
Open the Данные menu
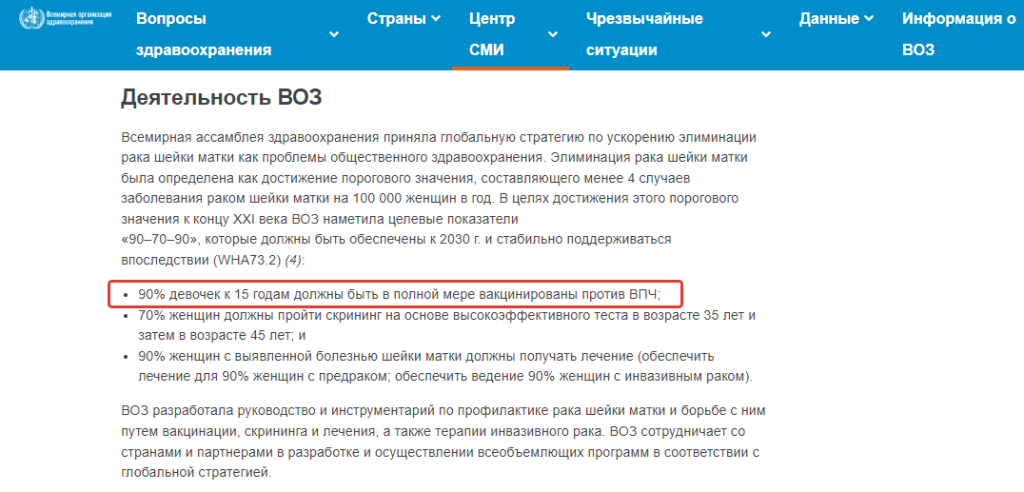(829, 19)
